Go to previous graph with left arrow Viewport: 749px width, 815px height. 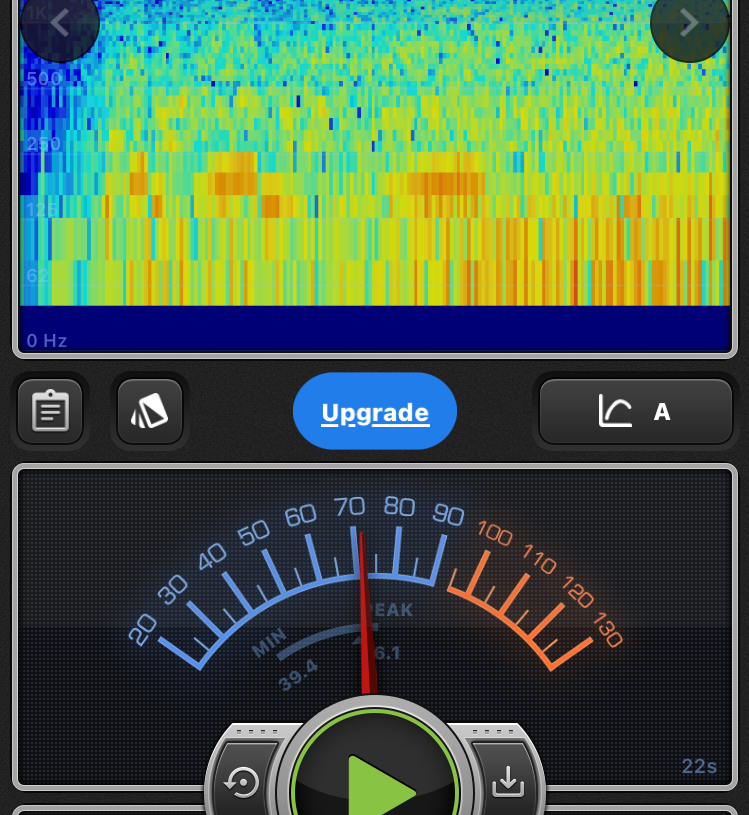pyautogui.click(x=59, y=22)
